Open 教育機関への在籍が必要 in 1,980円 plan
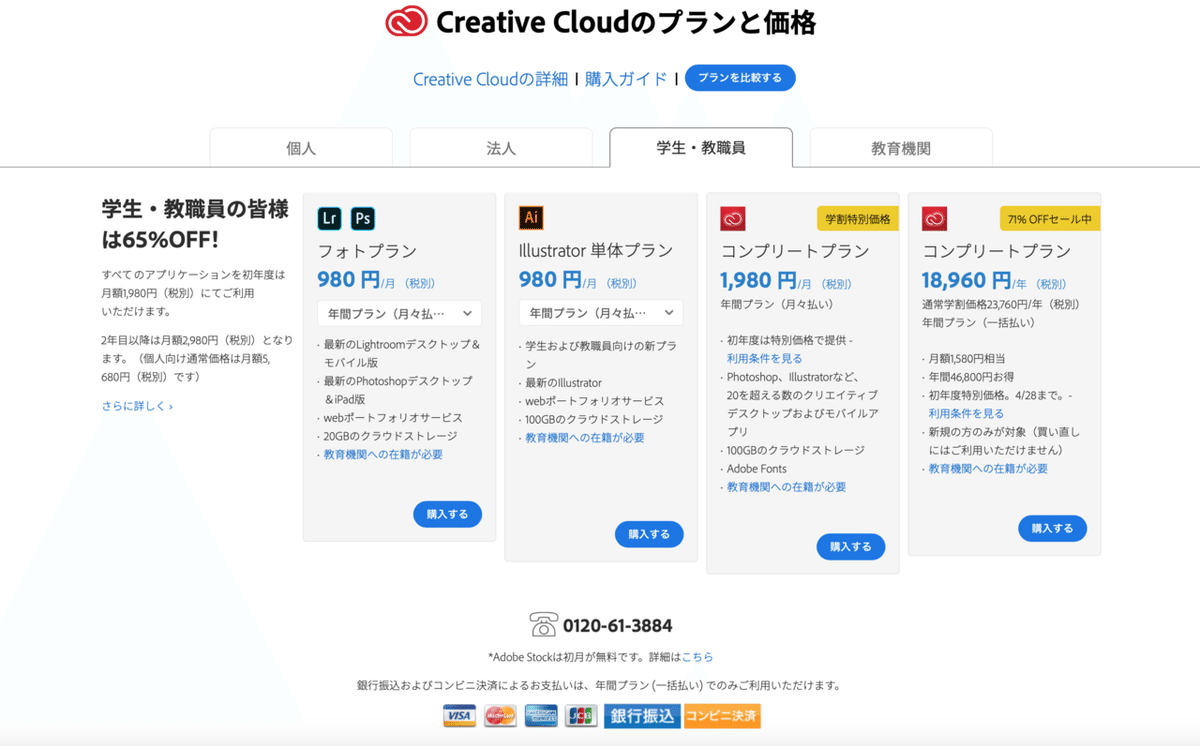 coord(786,487)
